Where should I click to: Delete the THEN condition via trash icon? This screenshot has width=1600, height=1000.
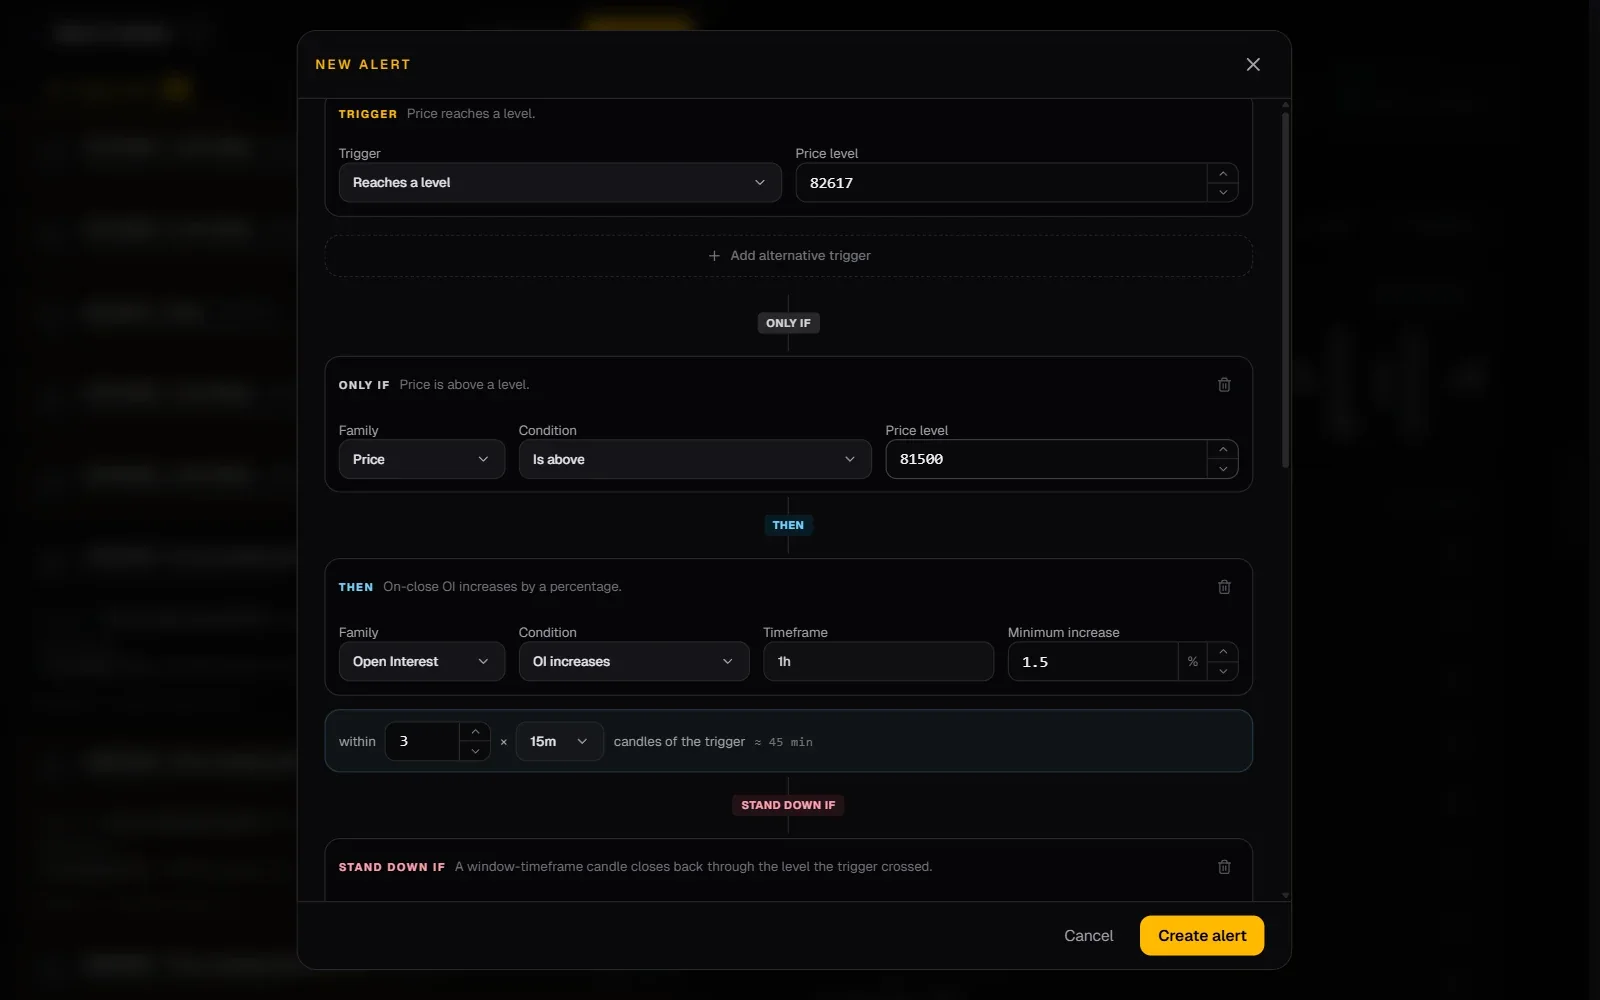pos(1224,587)
